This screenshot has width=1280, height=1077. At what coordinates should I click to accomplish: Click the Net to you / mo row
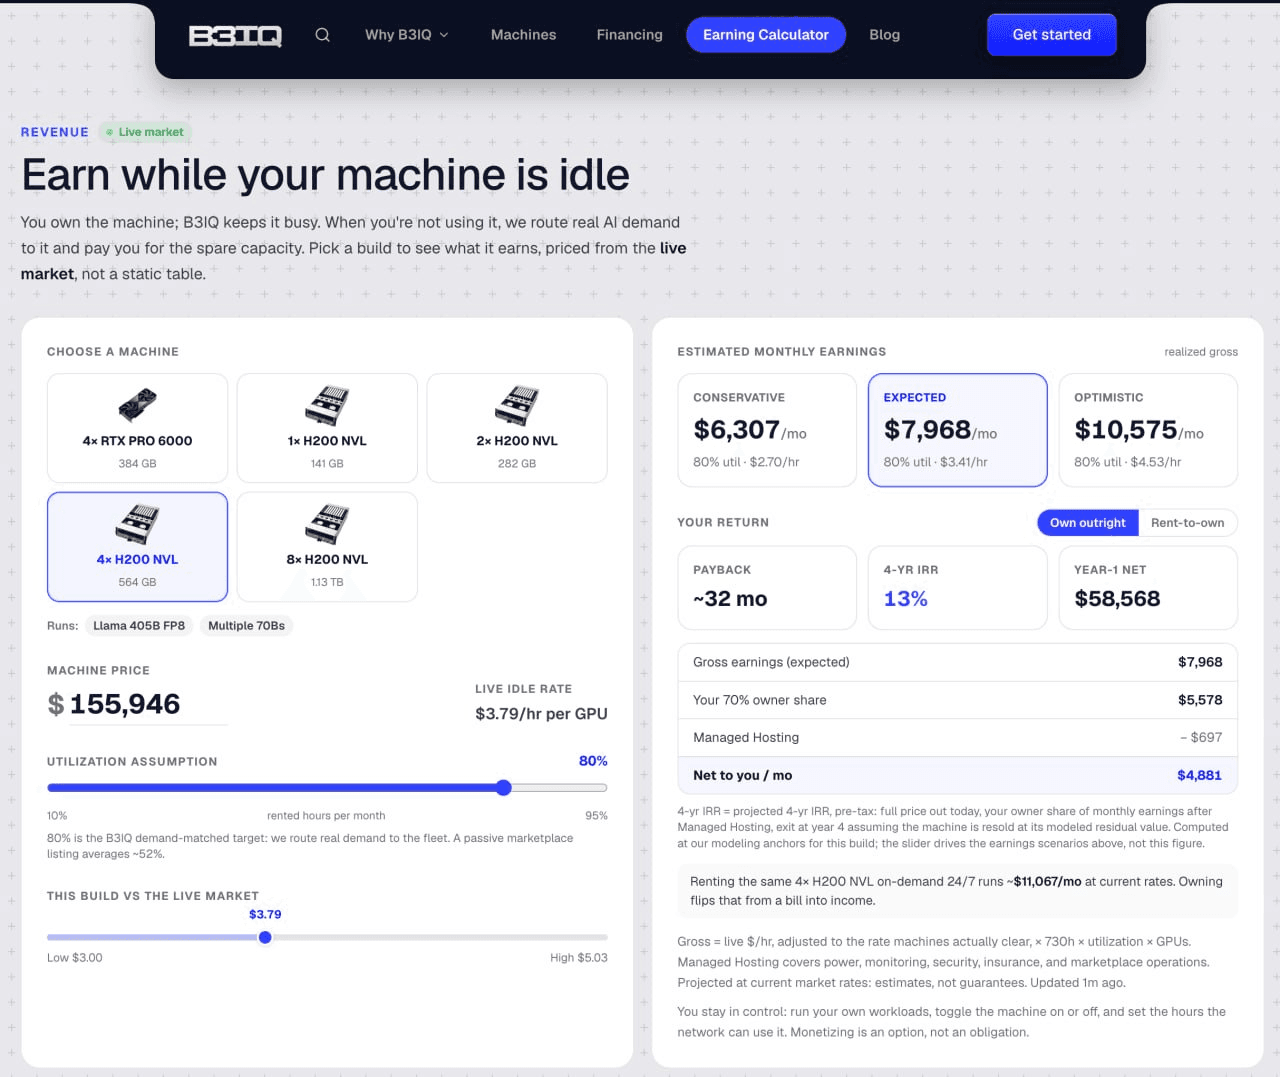[x=957, y=775]
